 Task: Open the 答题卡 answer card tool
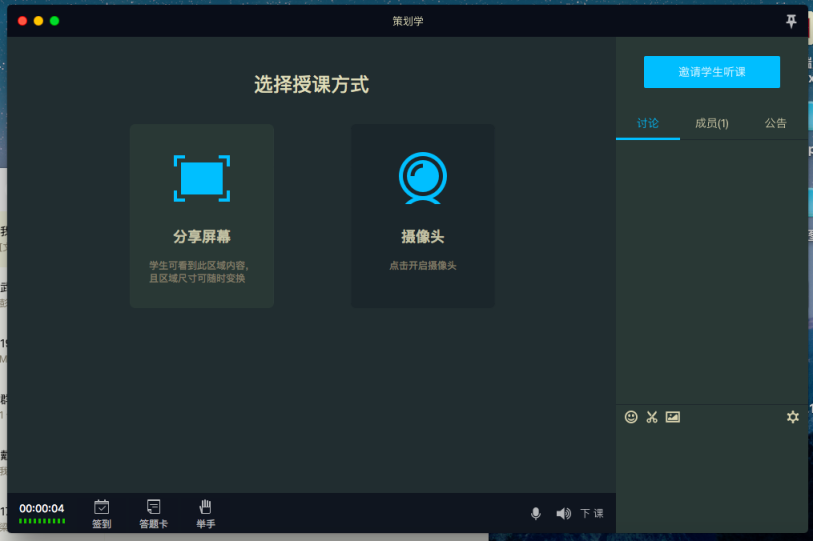[153, 513]
